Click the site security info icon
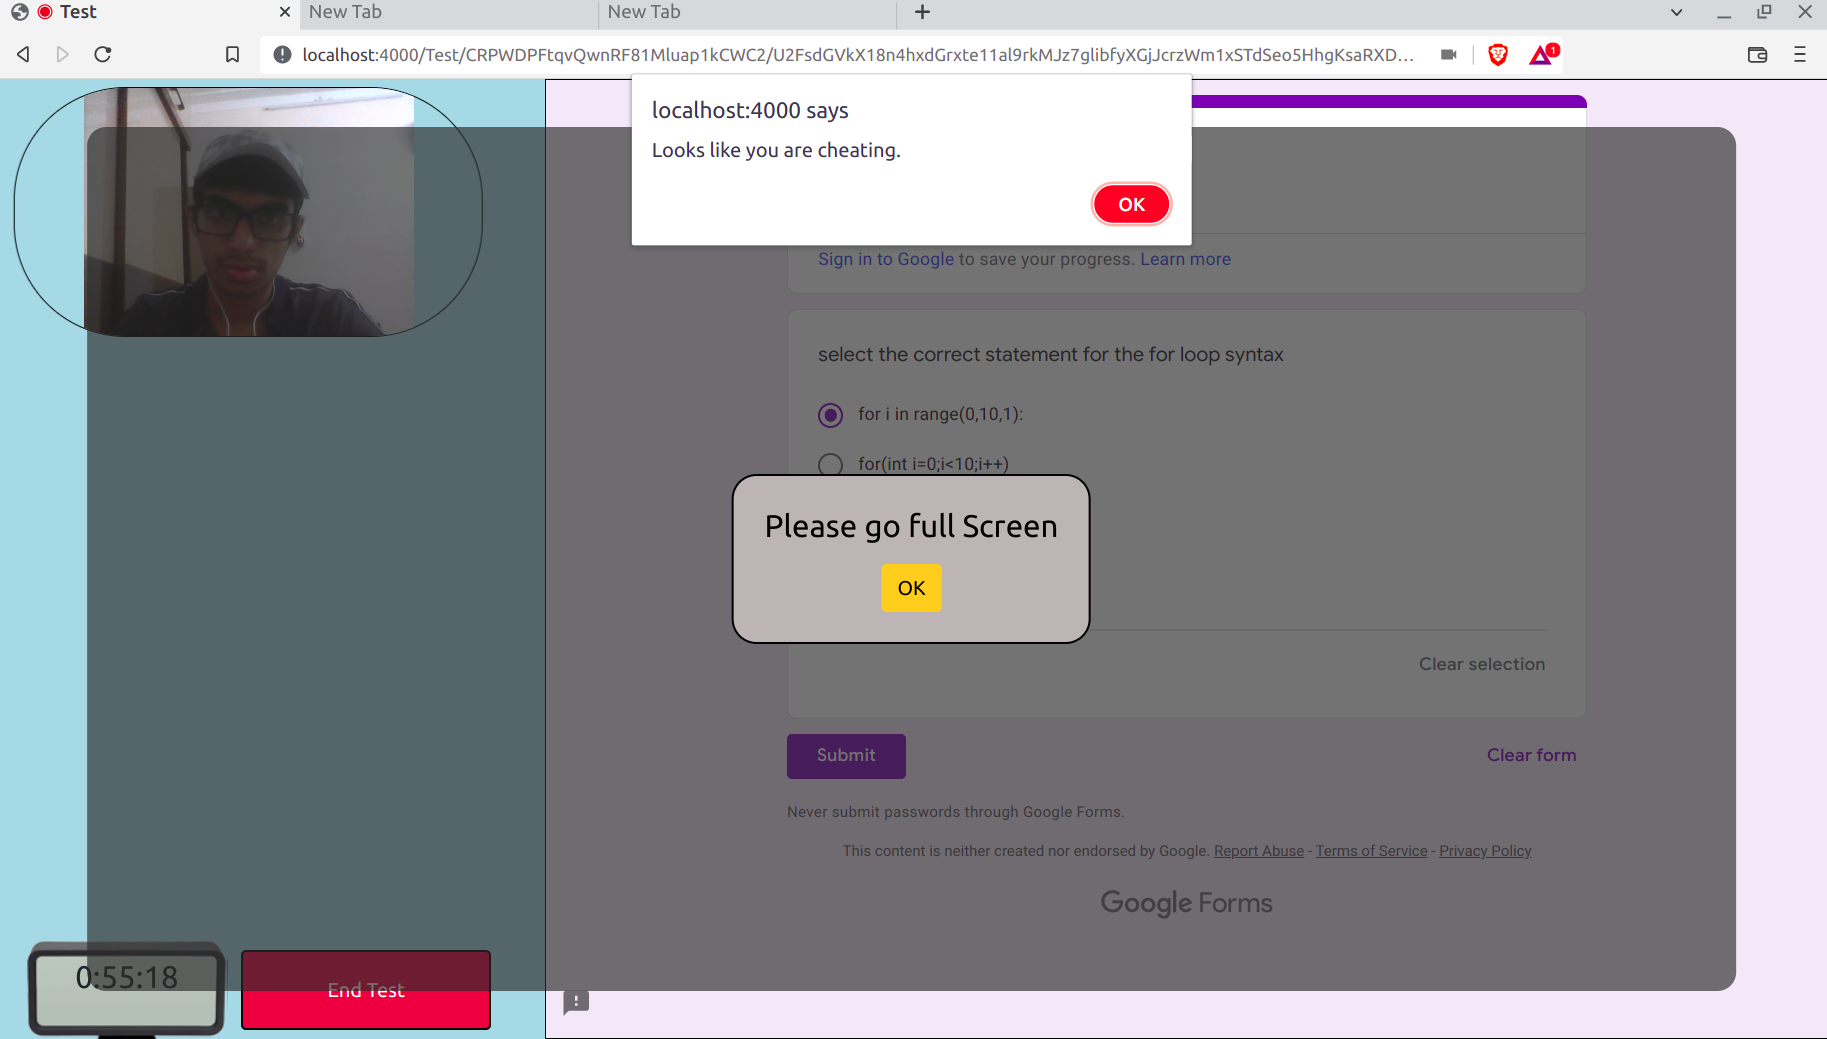 coord(282,54)
